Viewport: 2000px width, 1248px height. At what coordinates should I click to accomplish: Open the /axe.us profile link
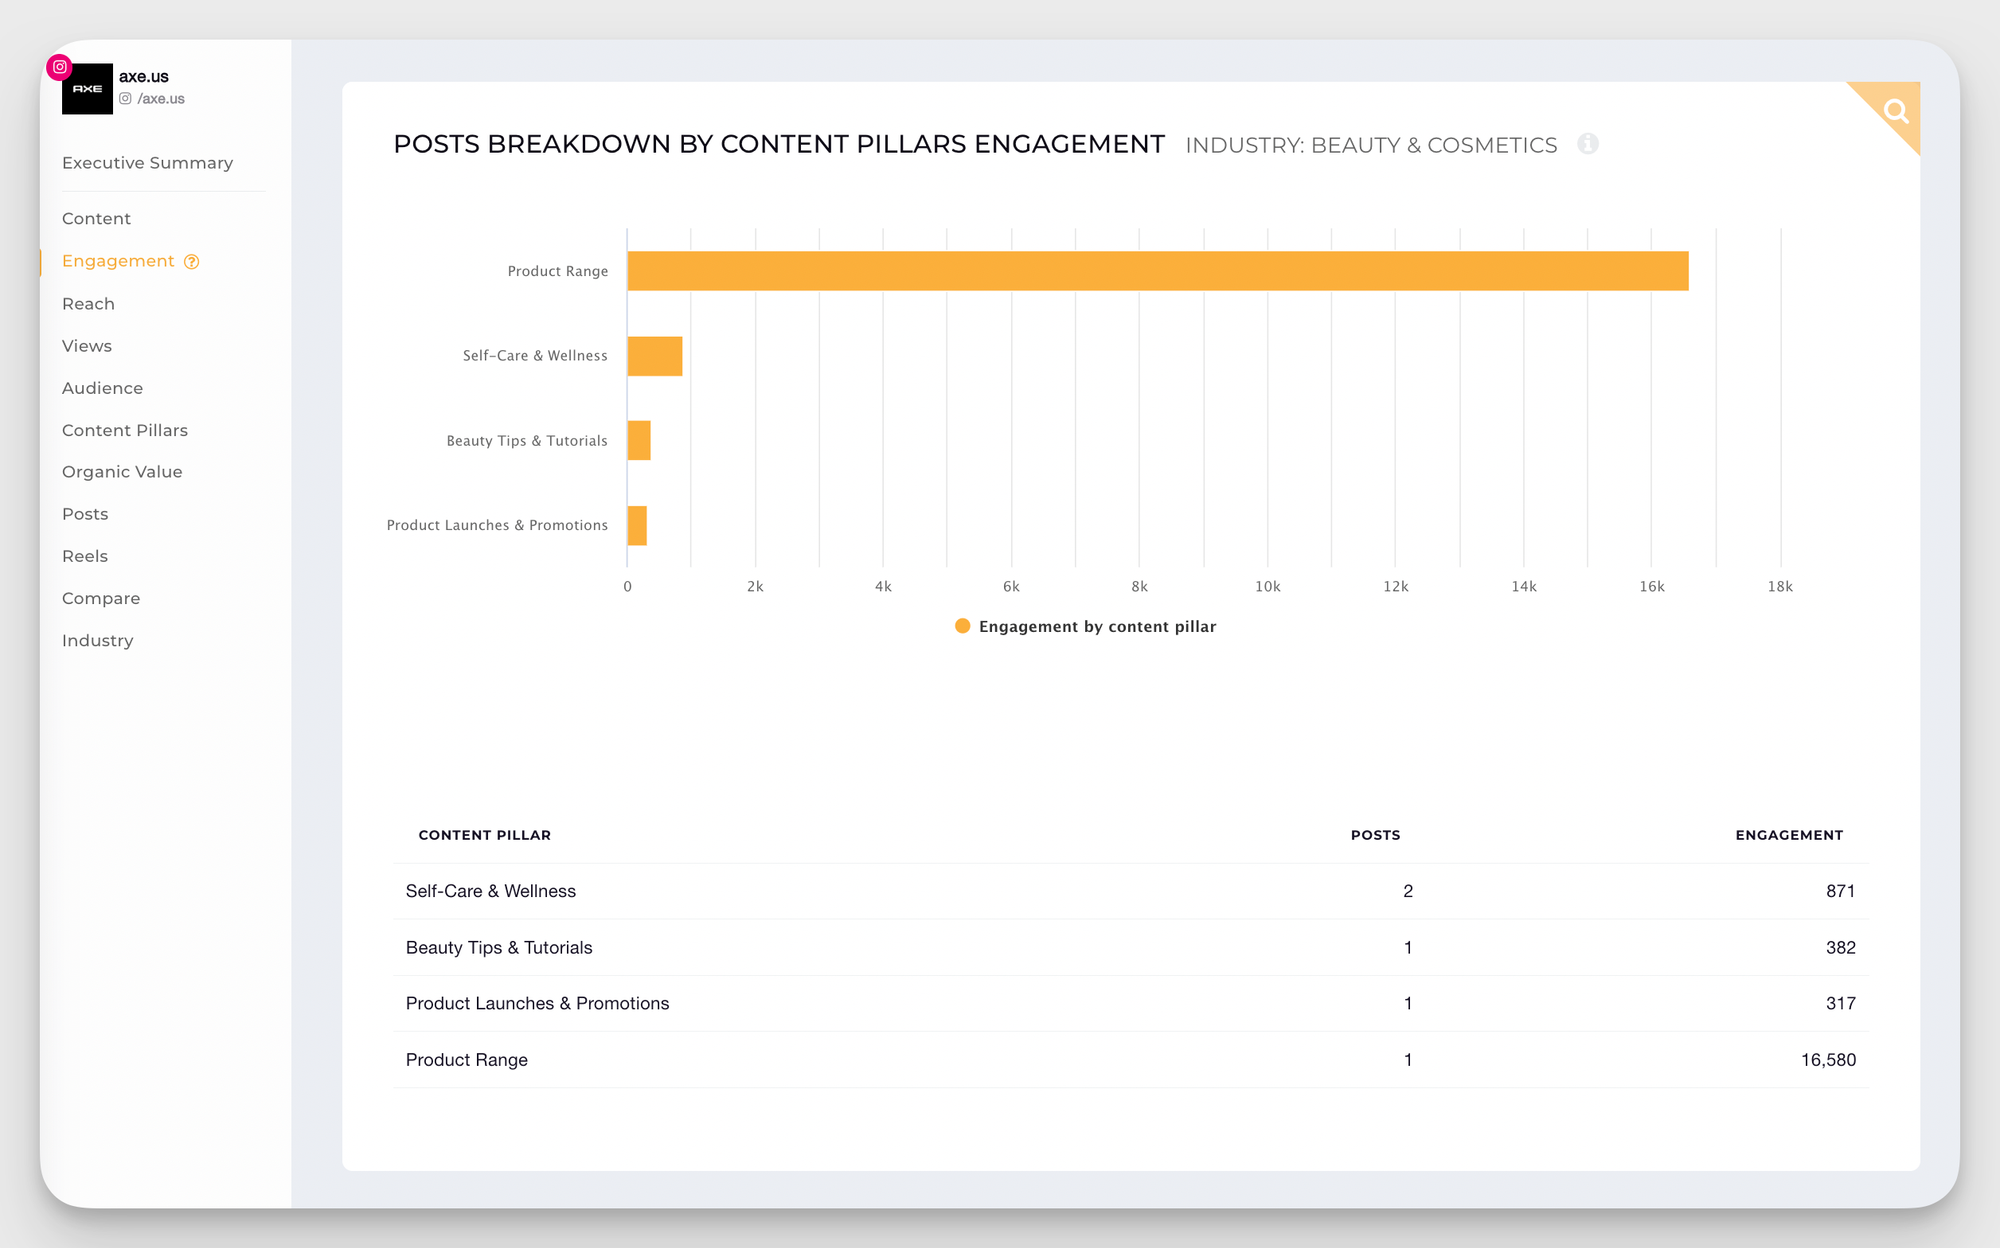click(x=162, y=98)
